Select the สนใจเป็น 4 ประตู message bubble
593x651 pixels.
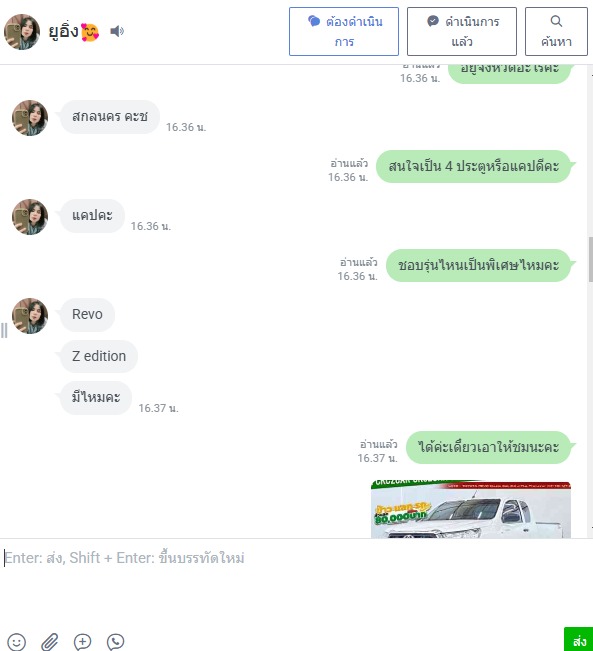click(474, 166)
